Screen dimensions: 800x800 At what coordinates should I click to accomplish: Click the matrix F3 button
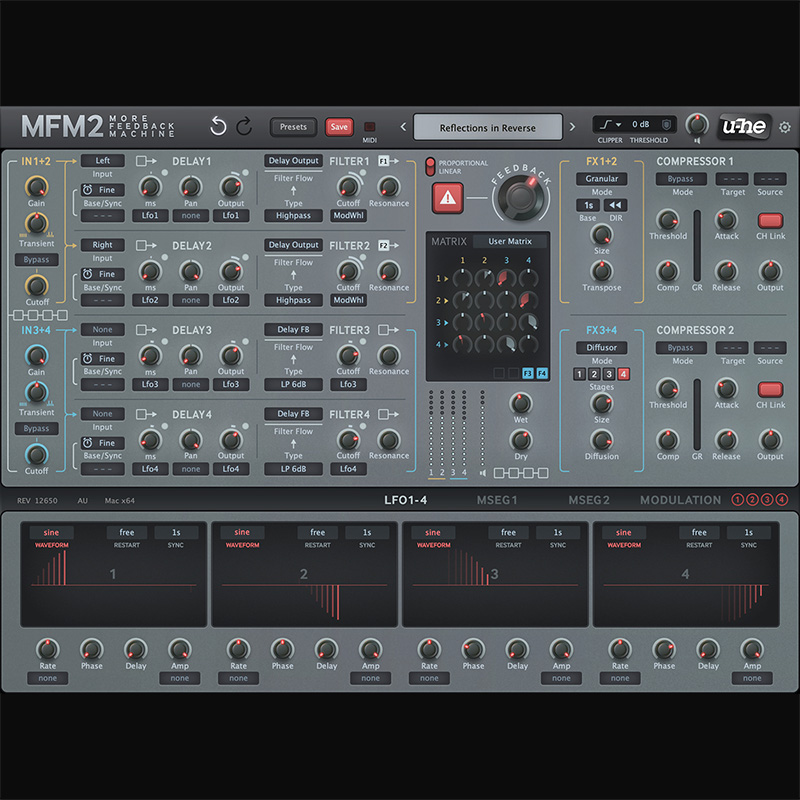click(x=528, y=373)
